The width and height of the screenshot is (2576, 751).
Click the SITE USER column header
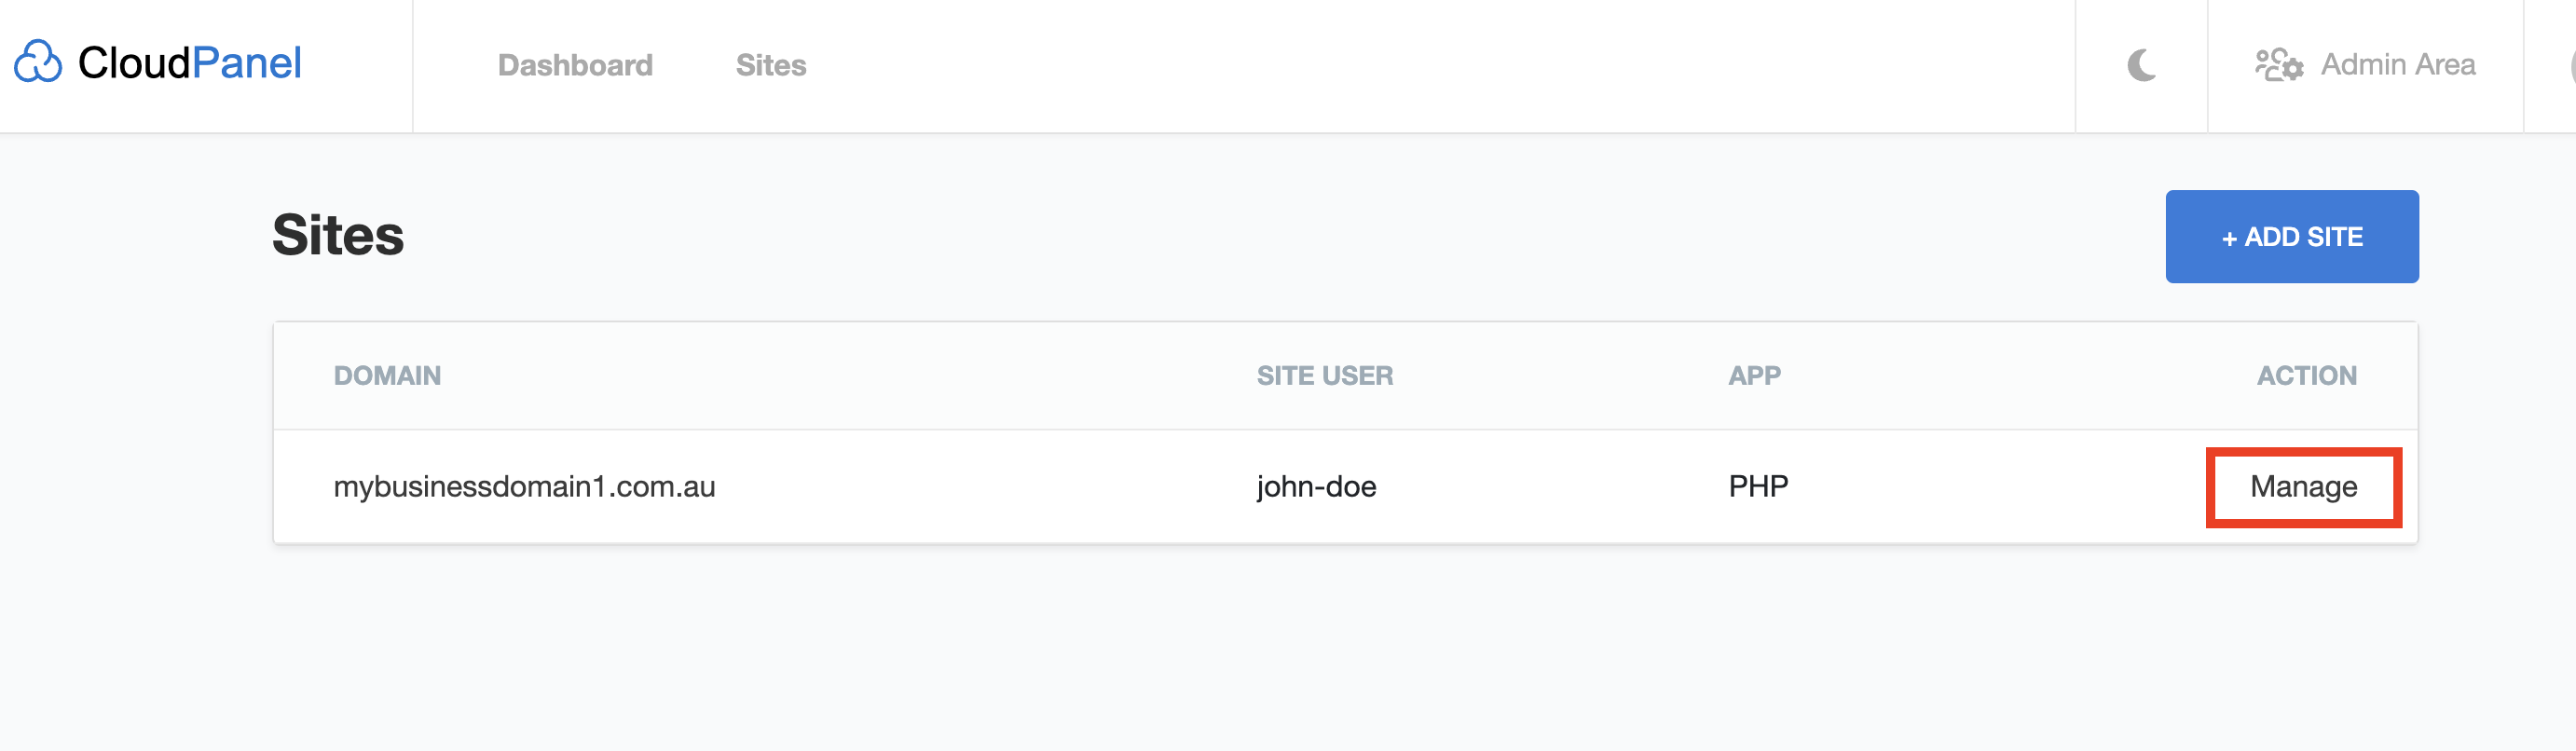point(1324,376)
